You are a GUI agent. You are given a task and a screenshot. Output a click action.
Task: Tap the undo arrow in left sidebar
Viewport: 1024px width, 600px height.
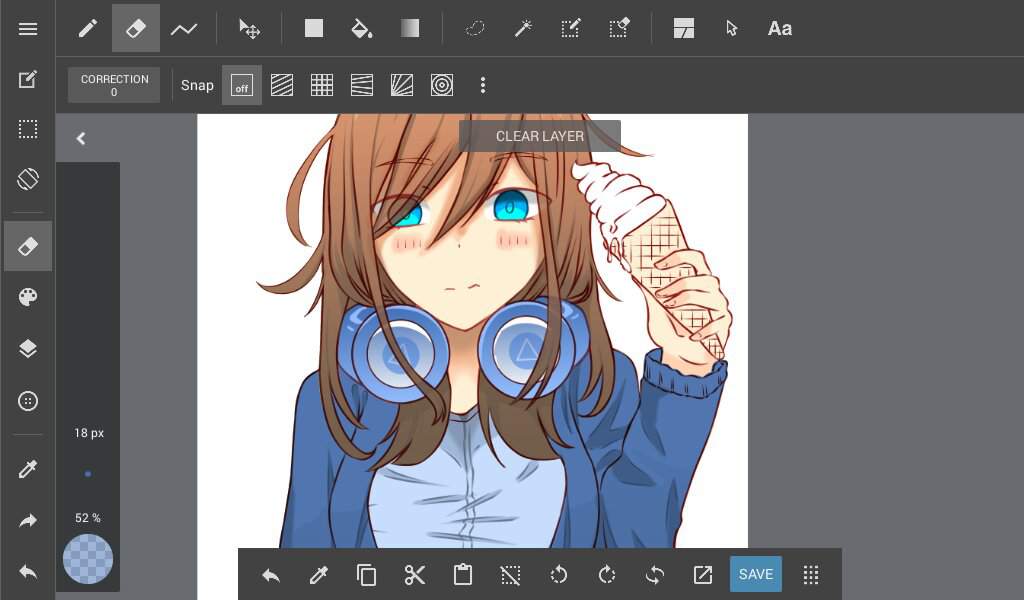[27, 572]
